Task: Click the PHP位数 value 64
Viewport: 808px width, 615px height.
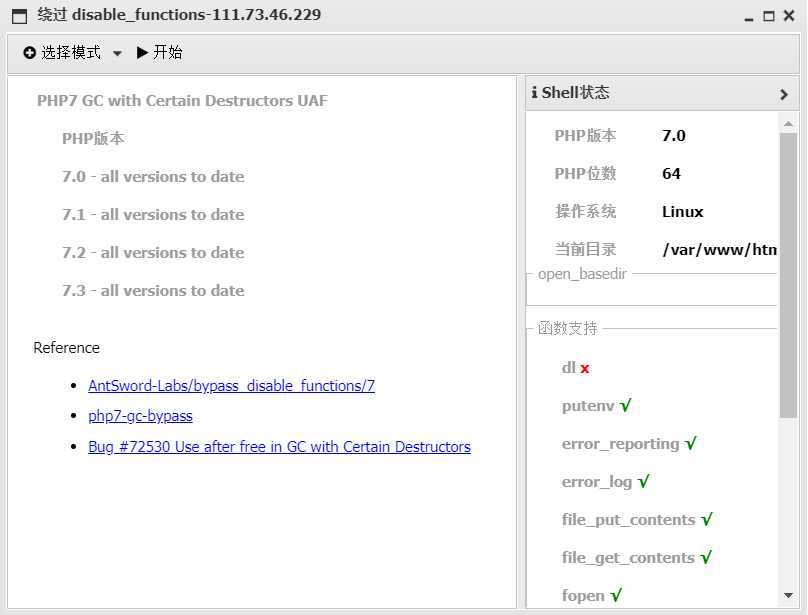Action: [671, 174]
